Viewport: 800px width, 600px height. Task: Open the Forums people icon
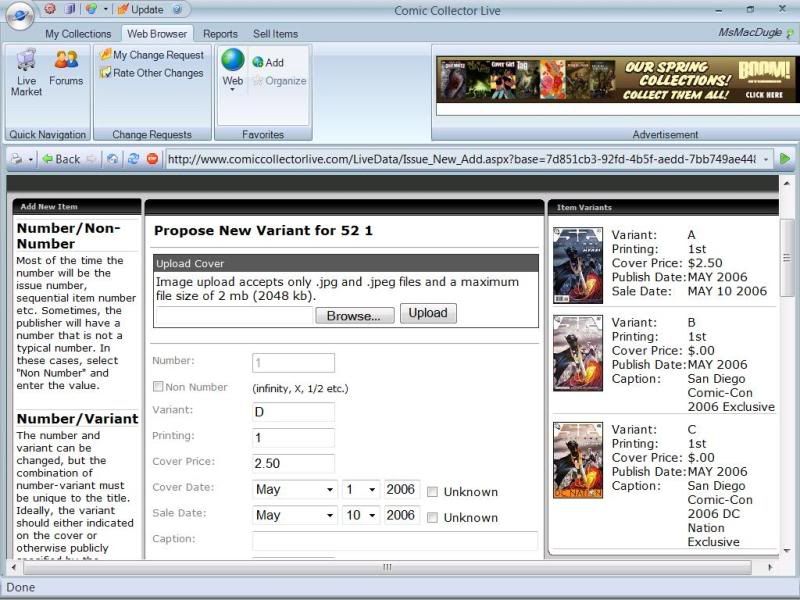coord(66,67)
